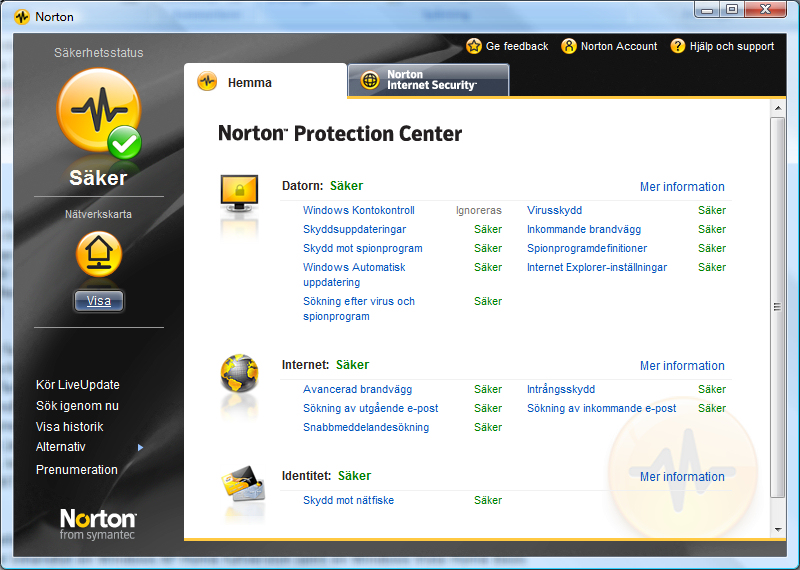
Task: Click the Ge feedback star icon
Action: pos(473,46)
